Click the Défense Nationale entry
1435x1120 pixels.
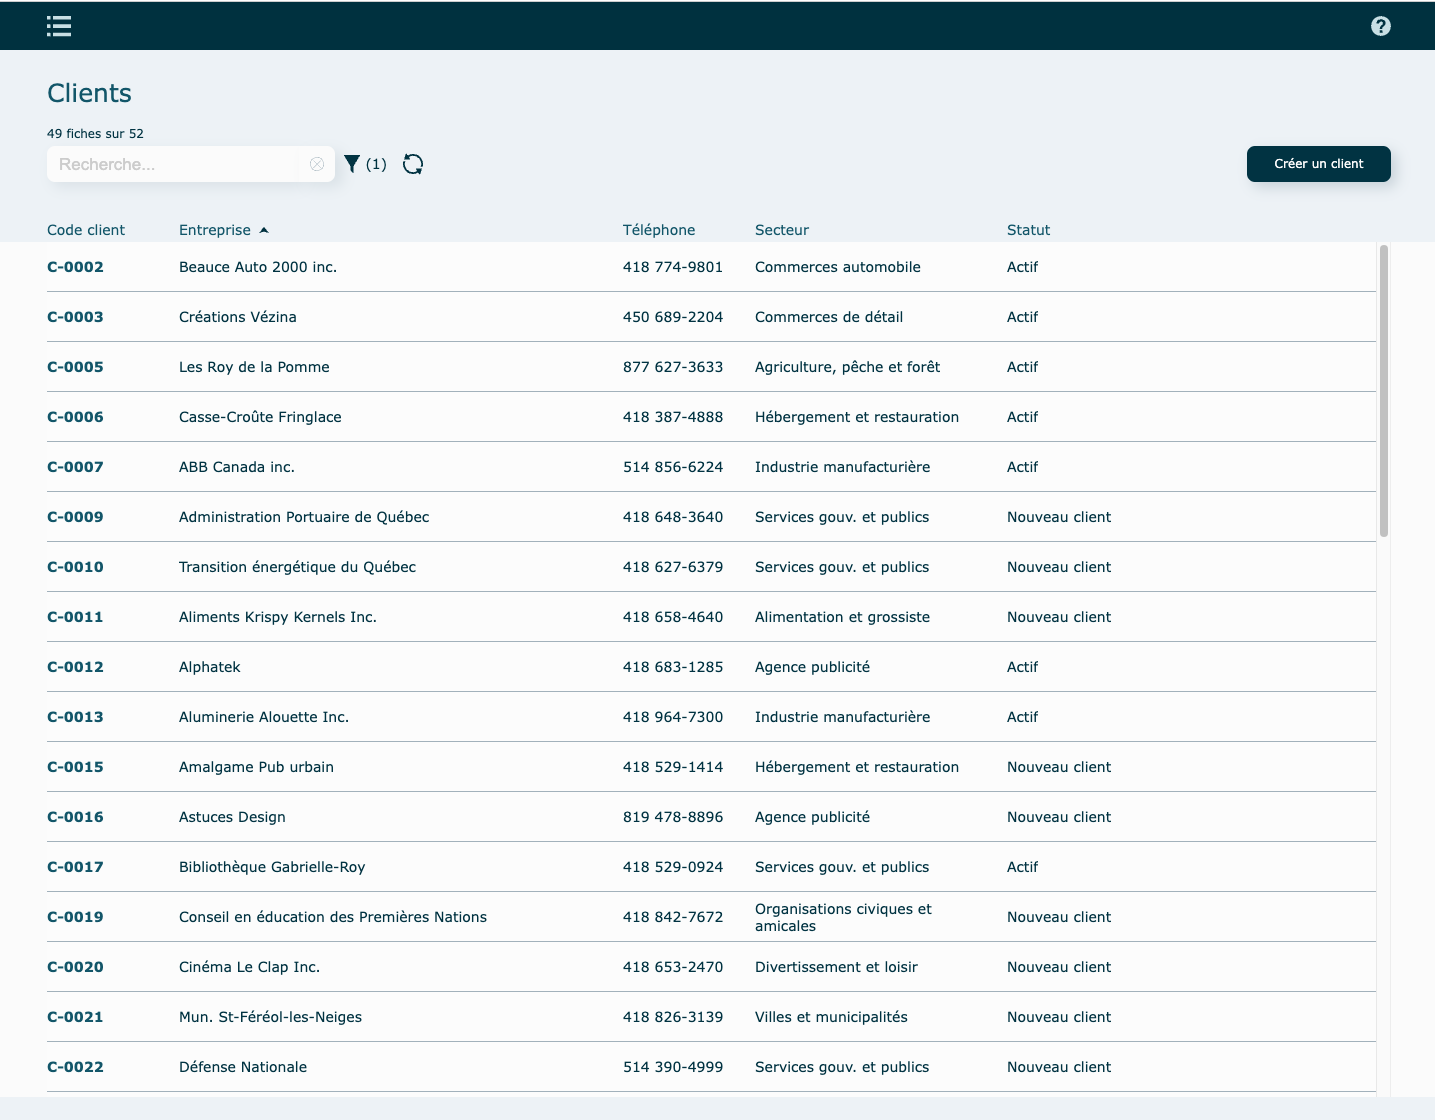pos(243,1067)
